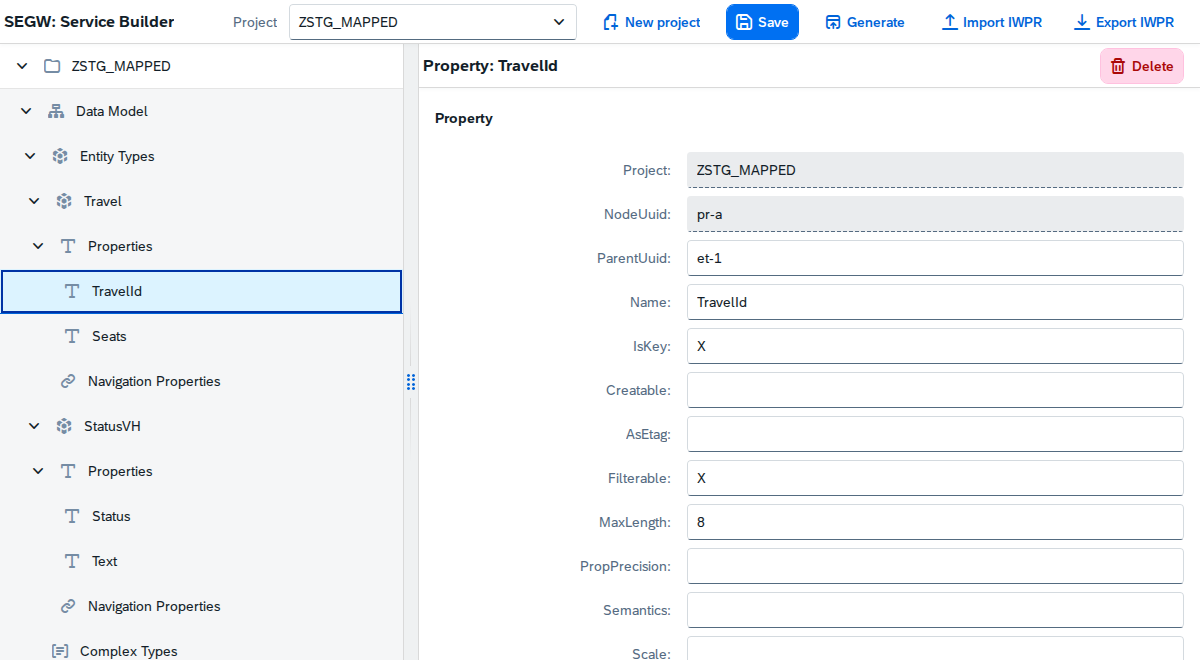Viewport: 1200px width, 660px height.
Task: Click the Properties icon under Travel
Action: coord(68,246)
